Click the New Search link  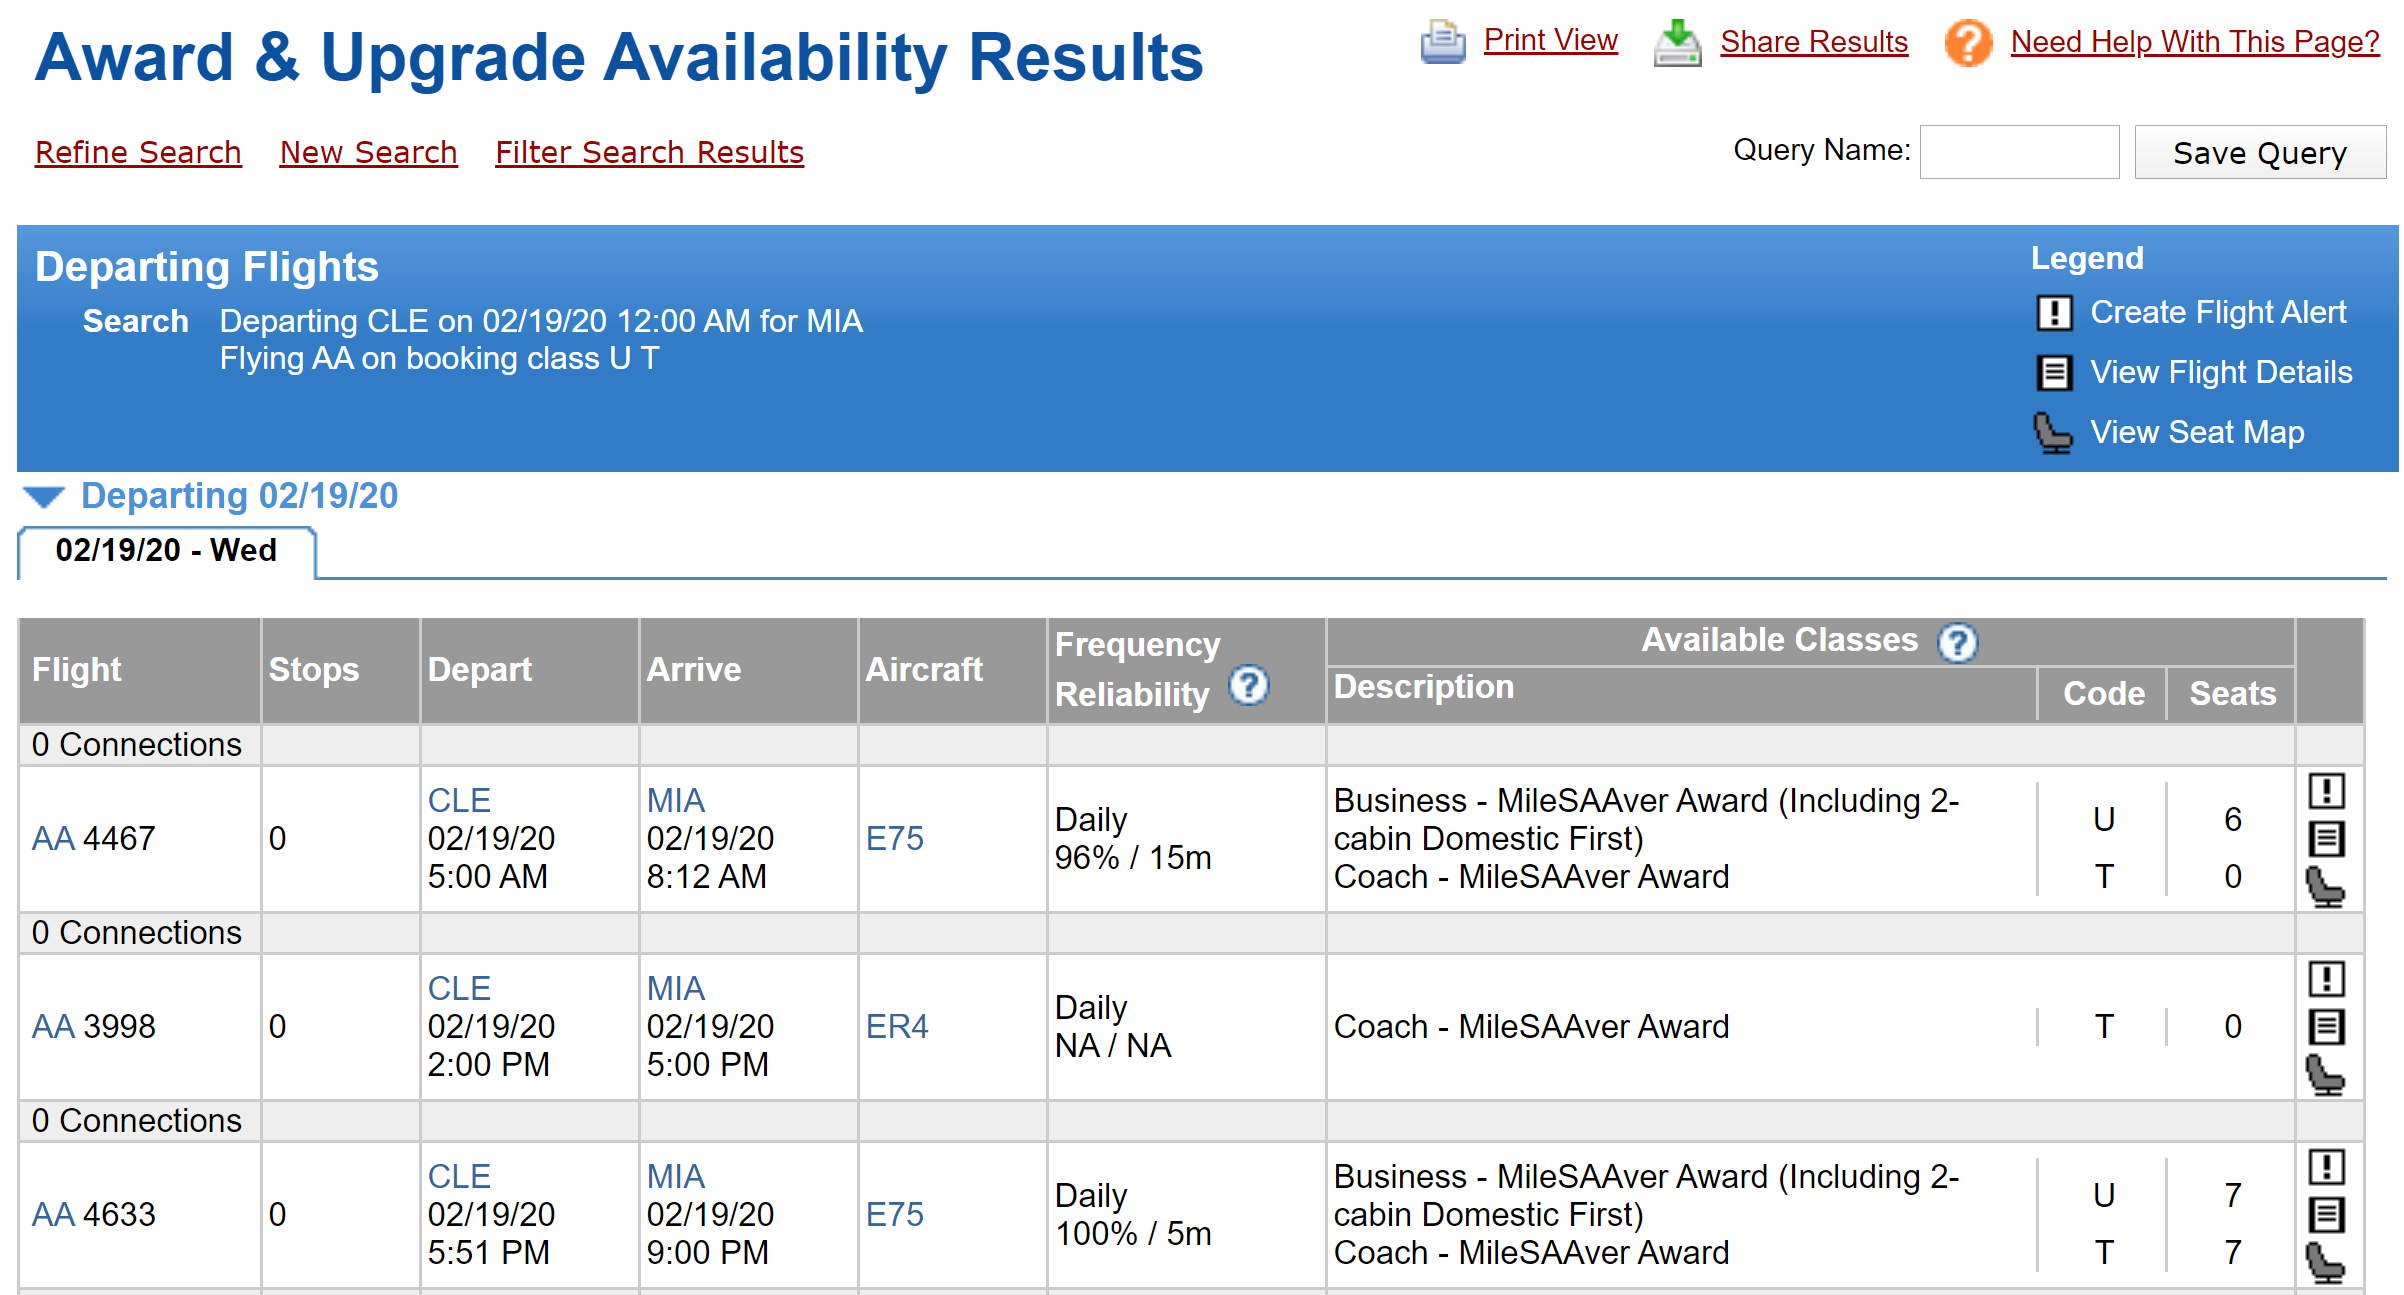tap(368, 152)
